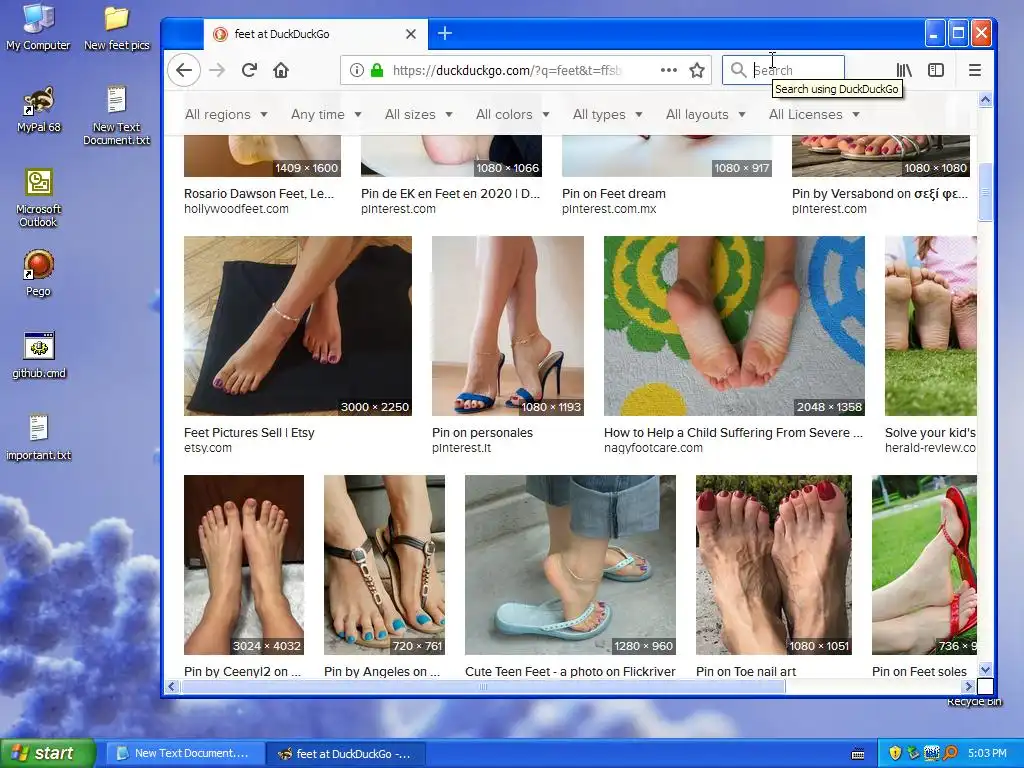
Task: Click the search magnifier icon
Action: click(738, 70)
